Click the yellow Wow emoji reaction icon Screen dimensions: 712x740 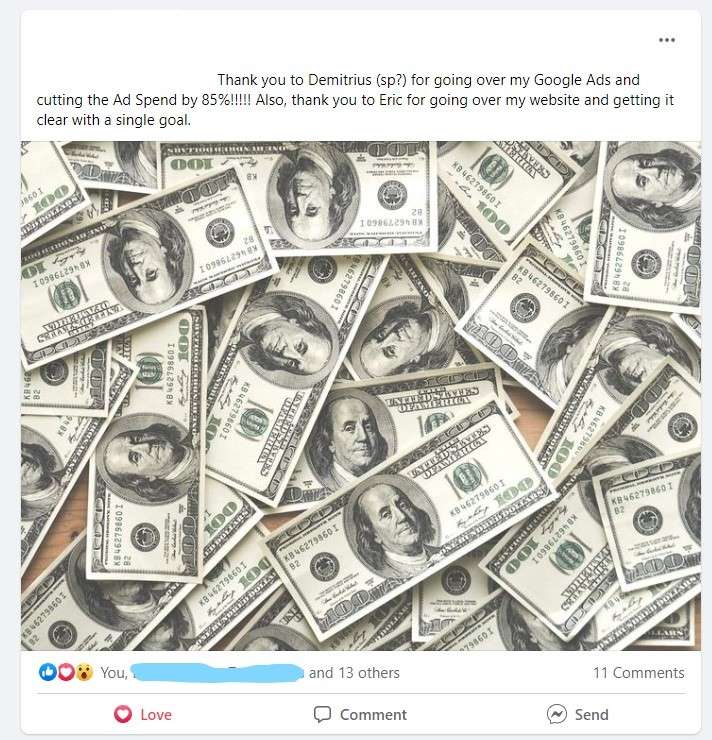click(84, 672)
